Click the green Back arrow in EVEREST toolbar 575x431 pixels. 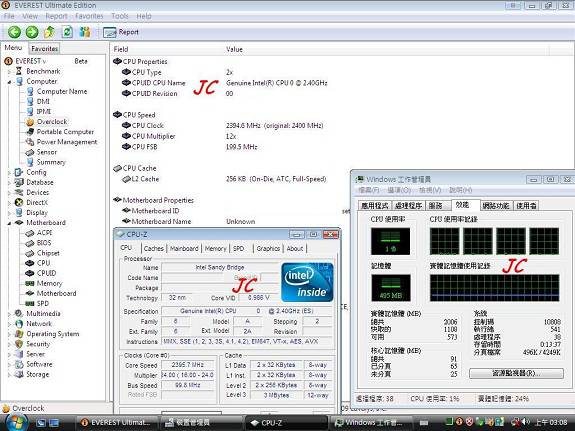[14, 32]
